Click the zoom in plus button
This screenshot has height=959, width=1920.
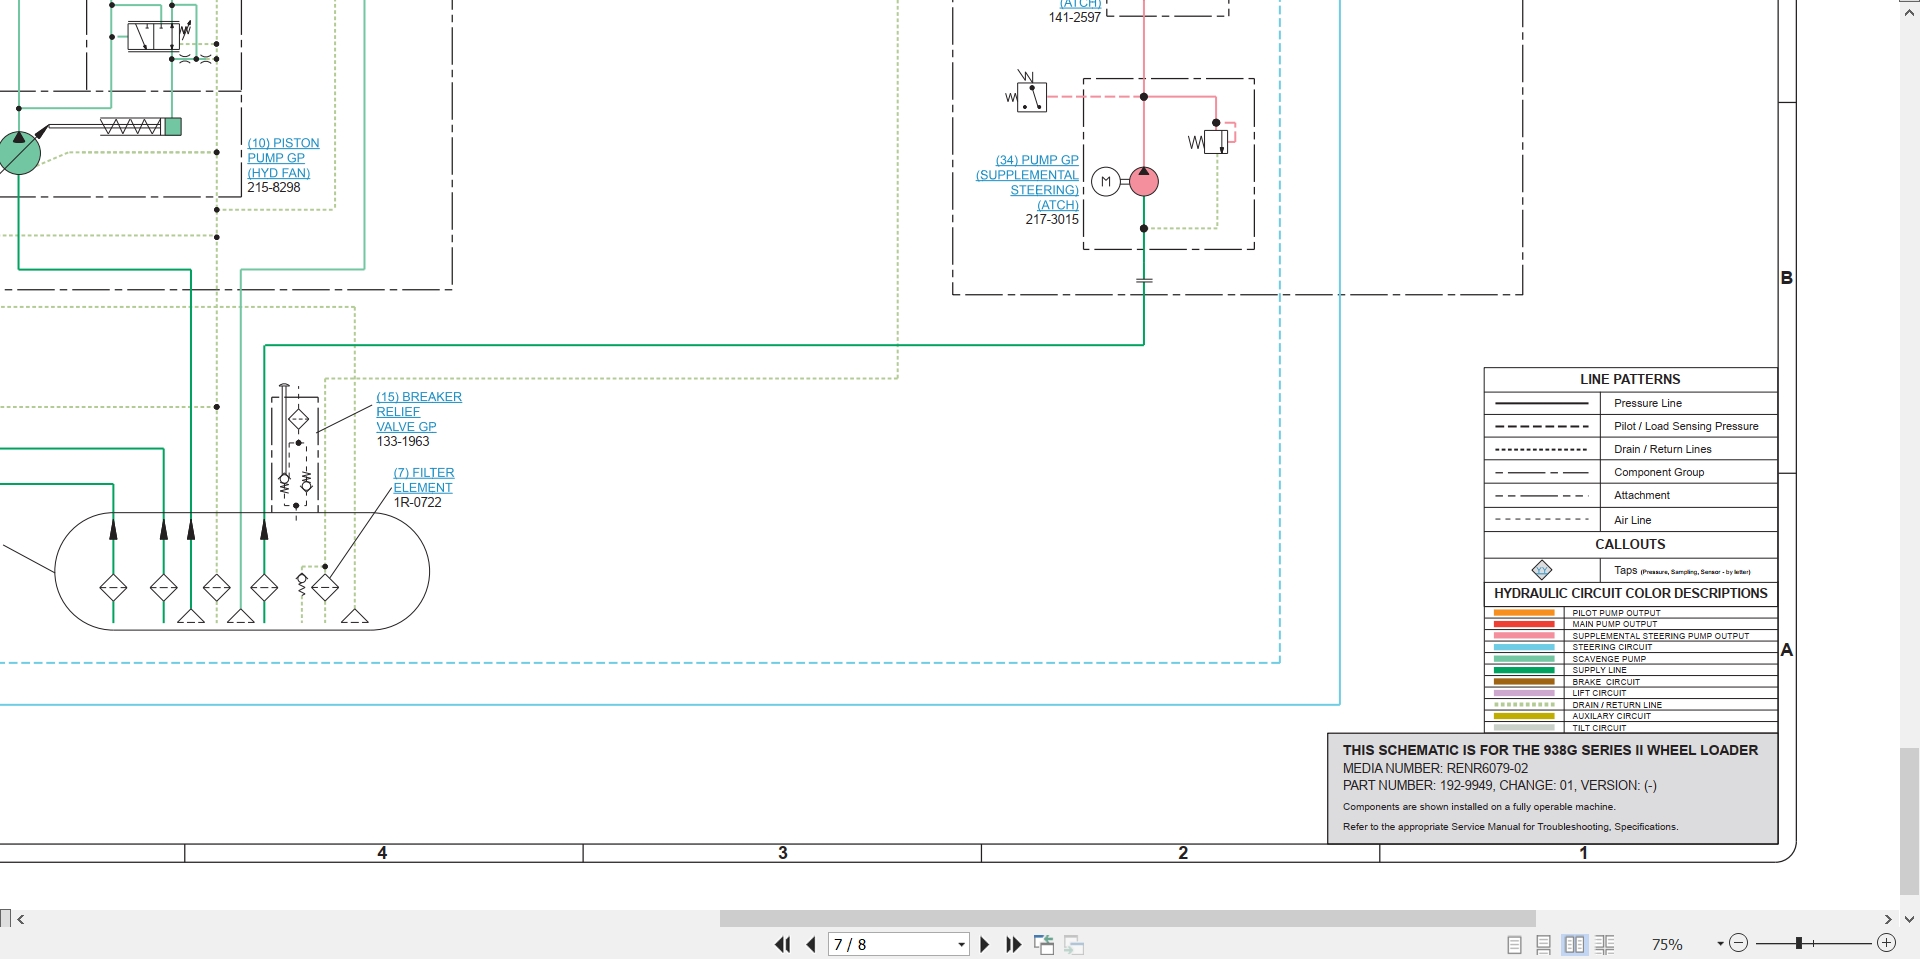pos(1886,943)
